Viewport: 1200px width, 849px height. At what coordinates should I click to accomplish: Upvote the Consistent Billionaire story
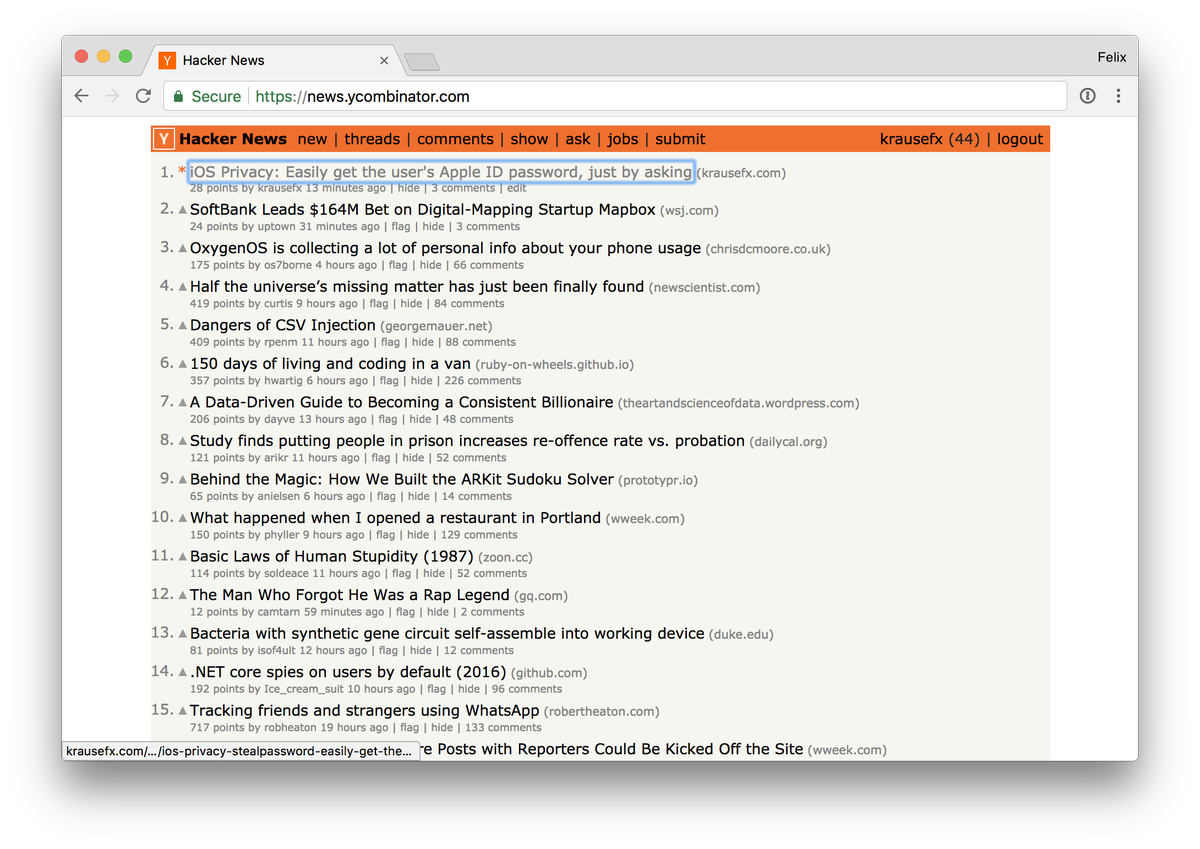click(x=183, y=403)
